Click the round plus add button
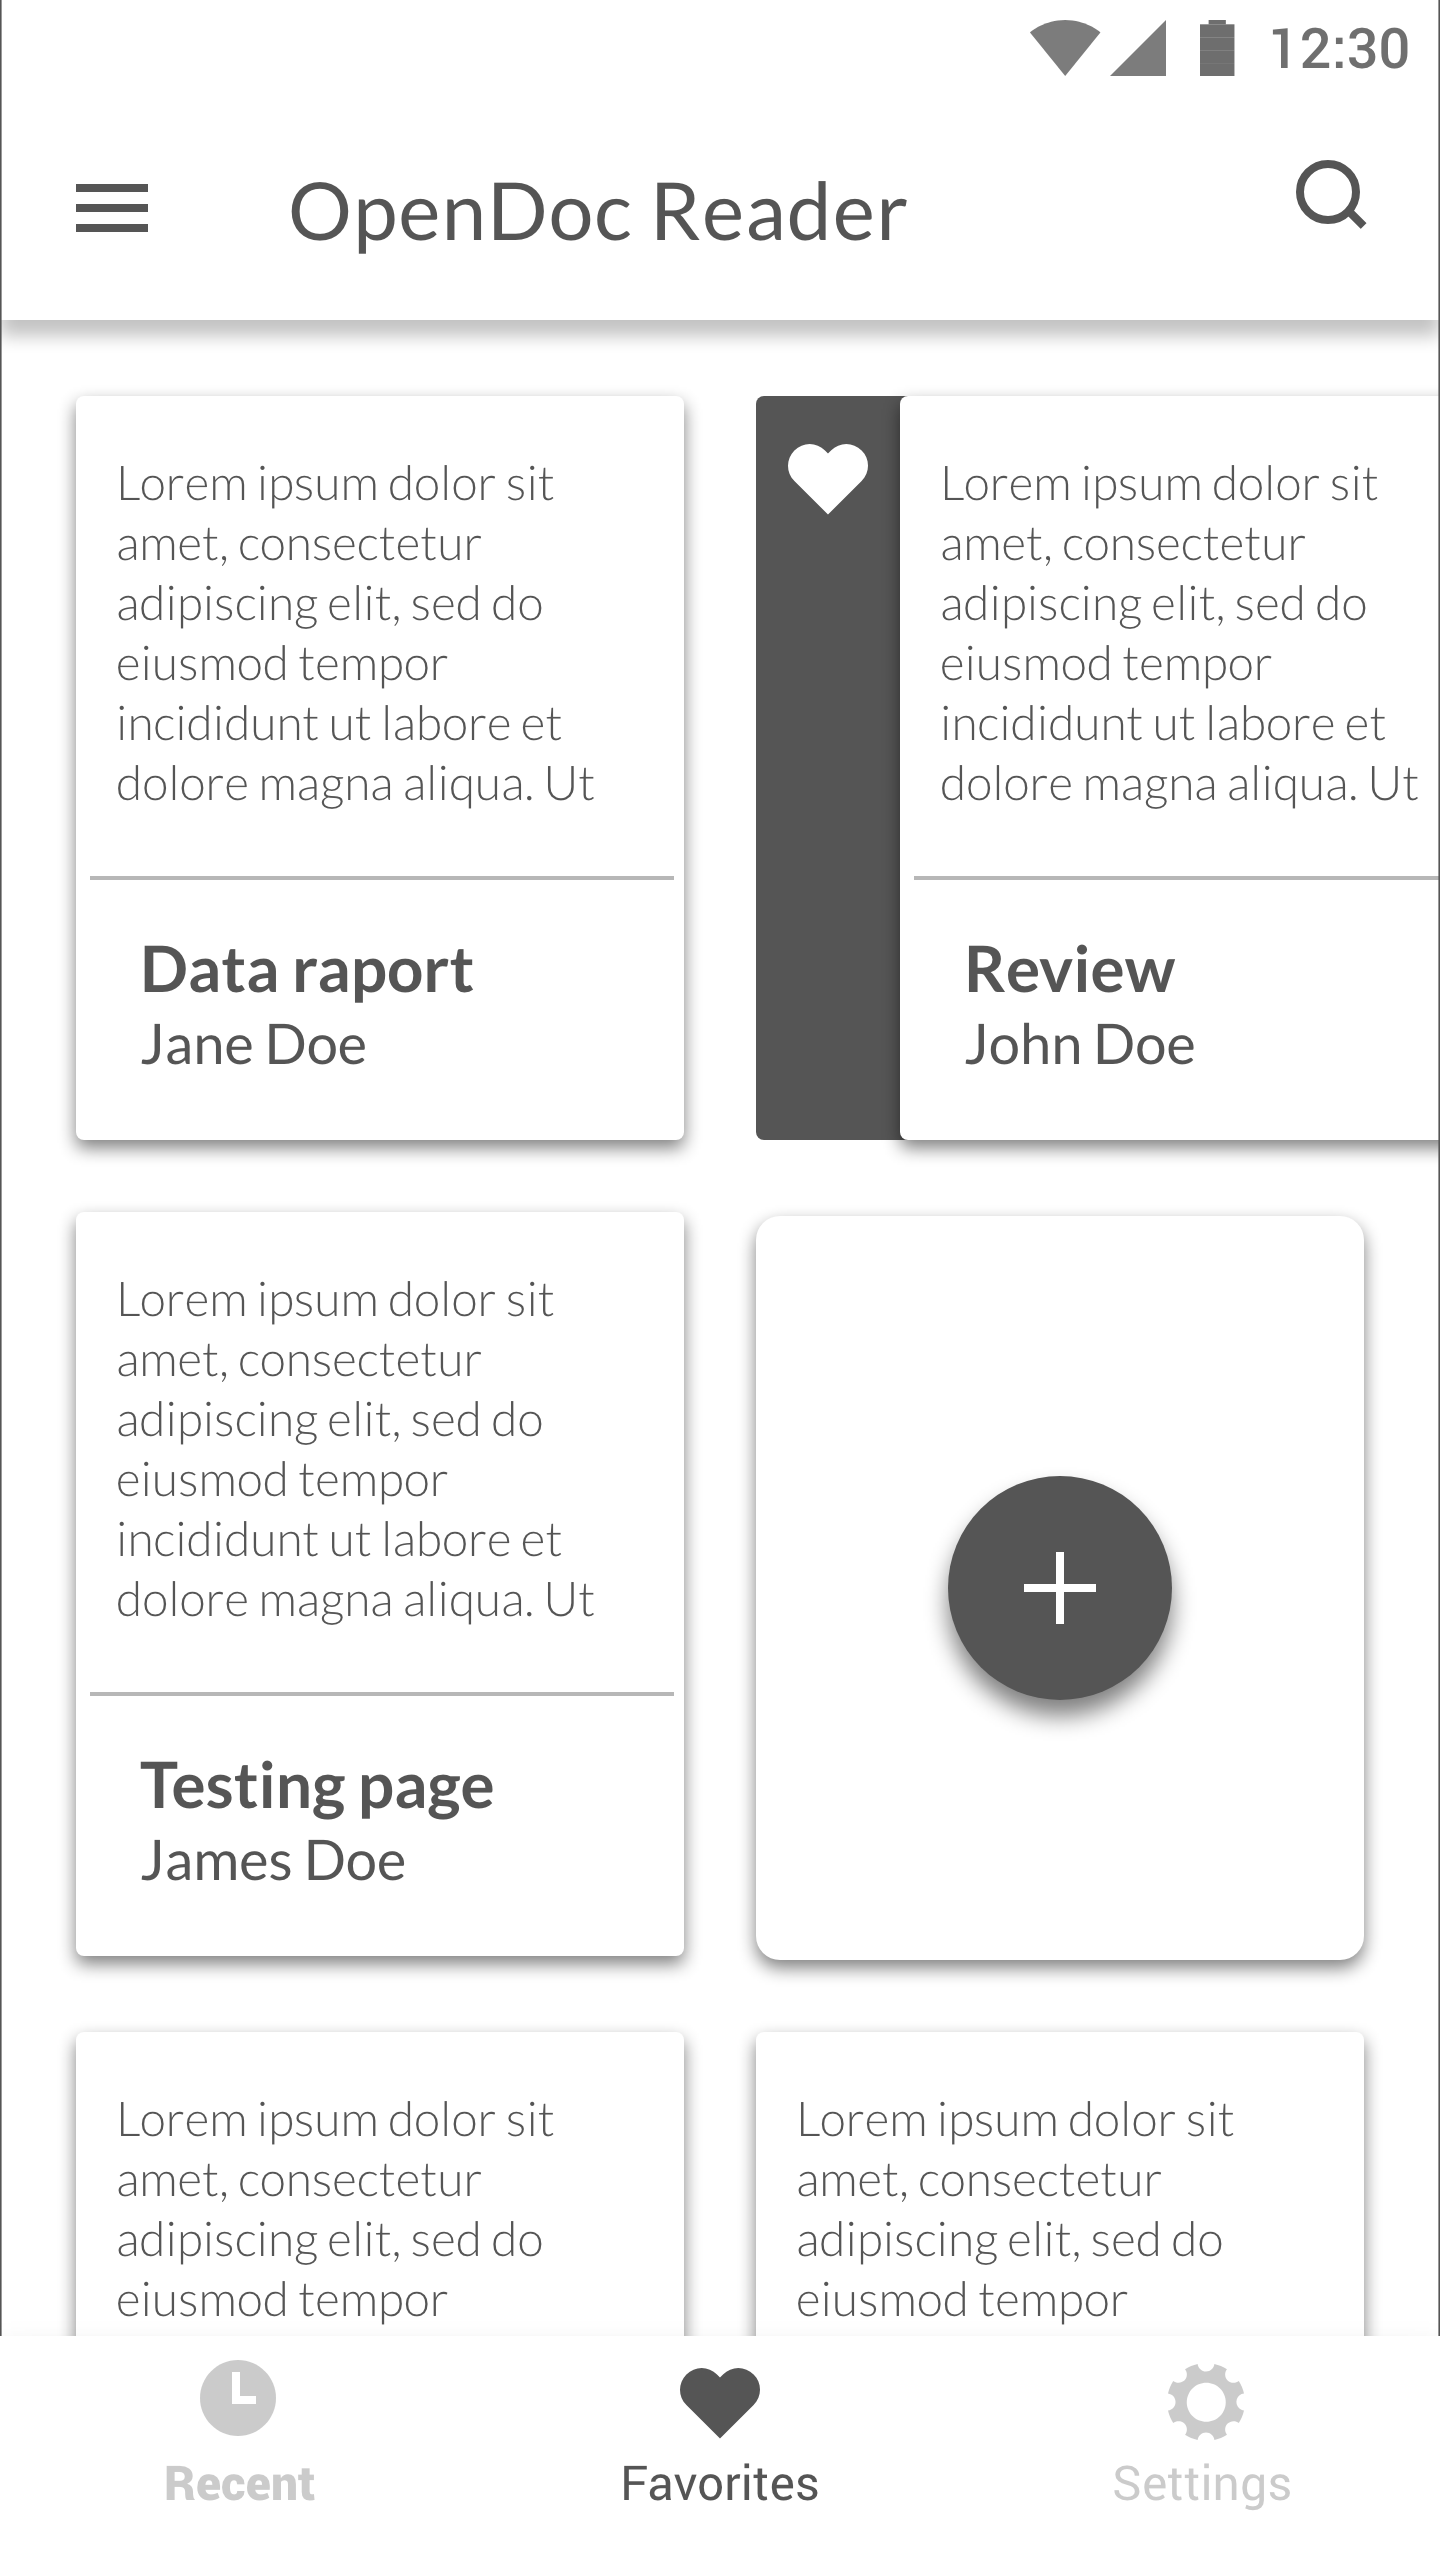Screen dimensions: 1440x2556 (1059, 1587)
